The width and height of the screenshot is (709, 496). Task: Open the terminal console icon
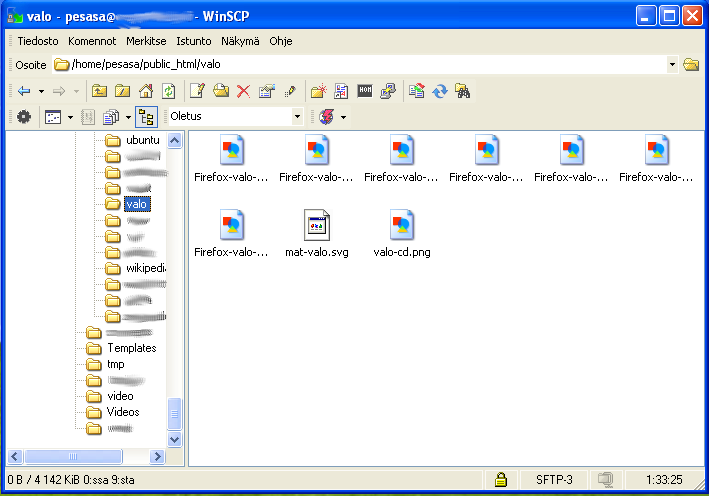(364, 91)
